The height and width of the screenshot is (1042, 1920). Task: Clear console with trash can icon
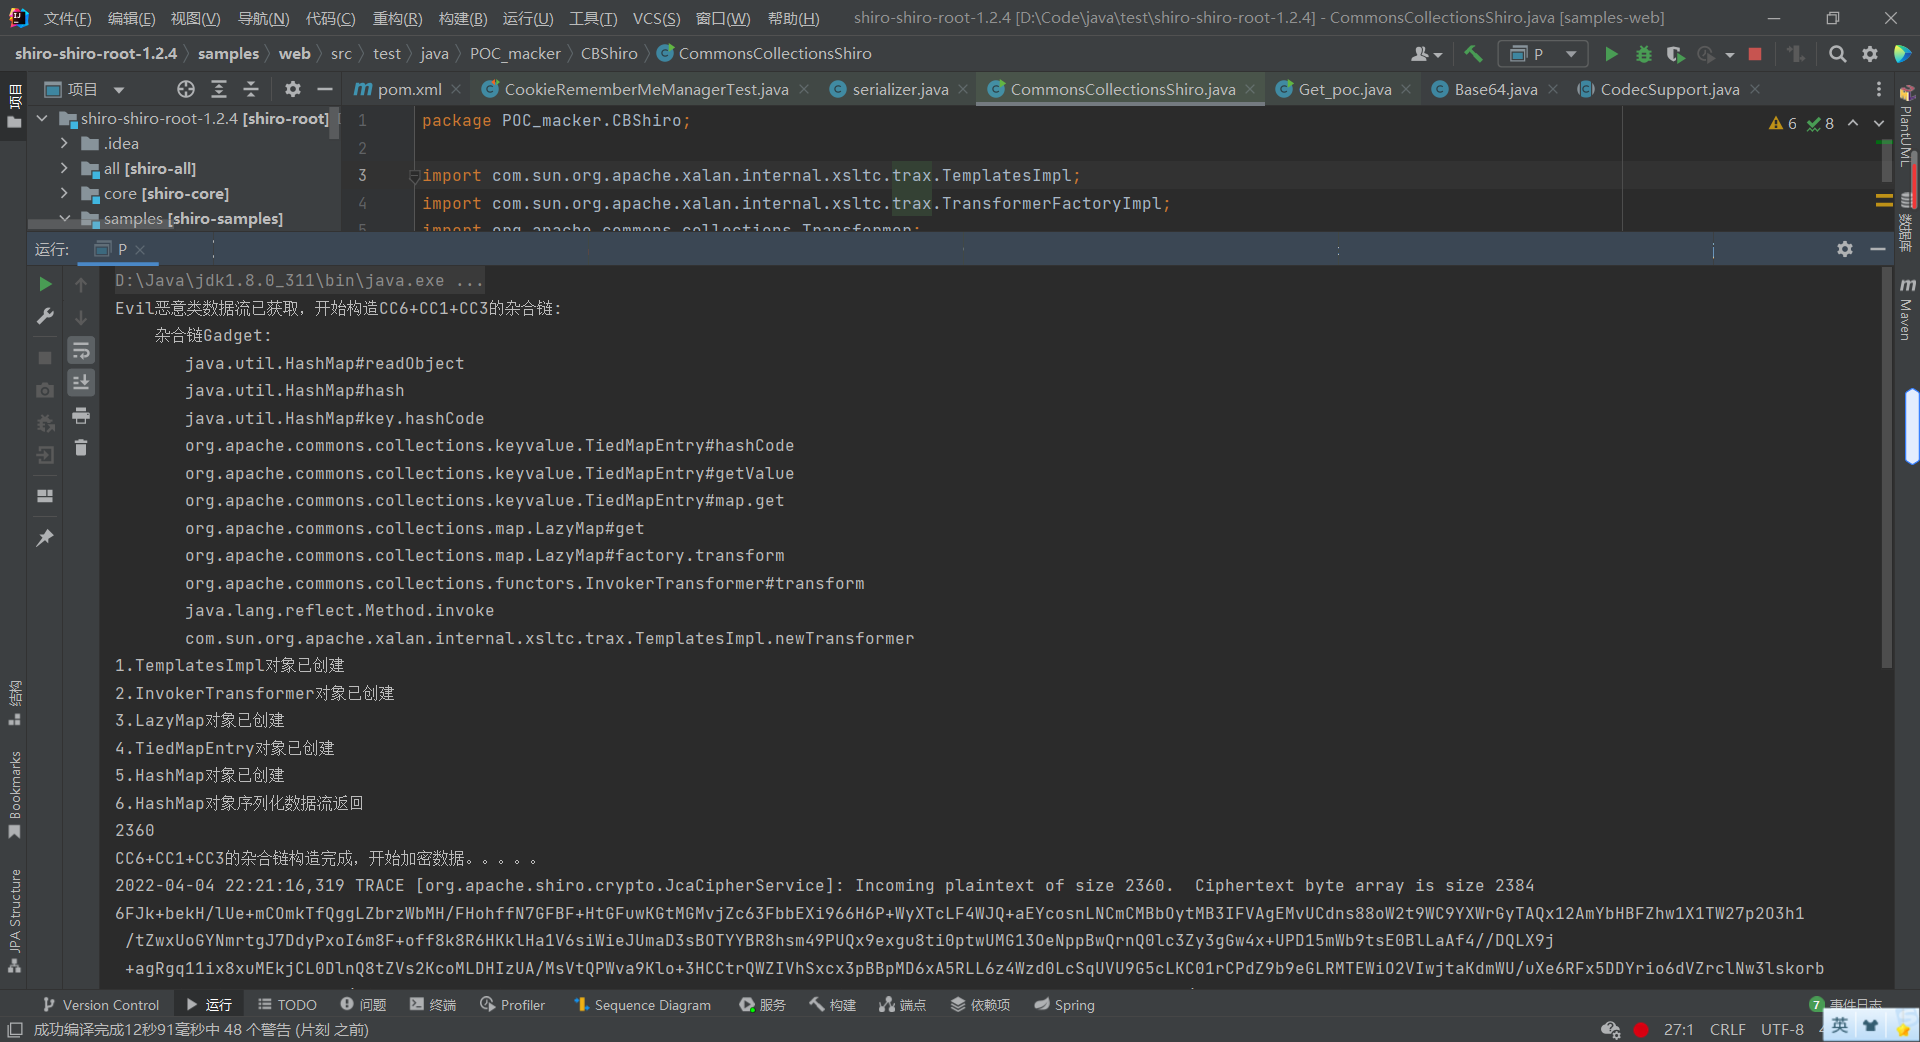click(x=81, y=447)
